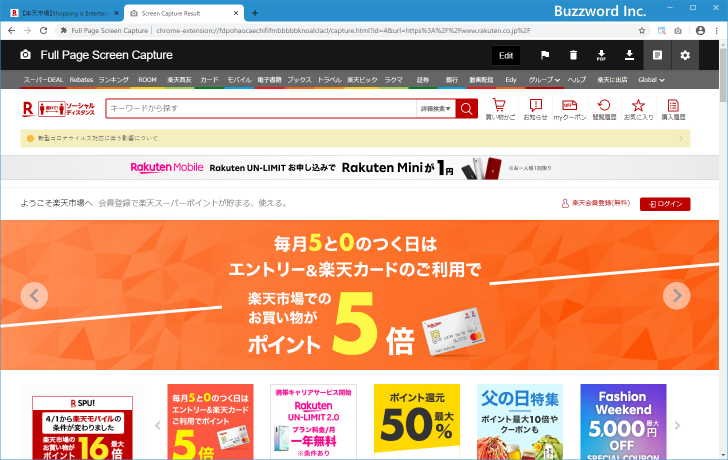728x460 pixels.
Task: Open the 楽天に出店 link
Action: [612, 80]
